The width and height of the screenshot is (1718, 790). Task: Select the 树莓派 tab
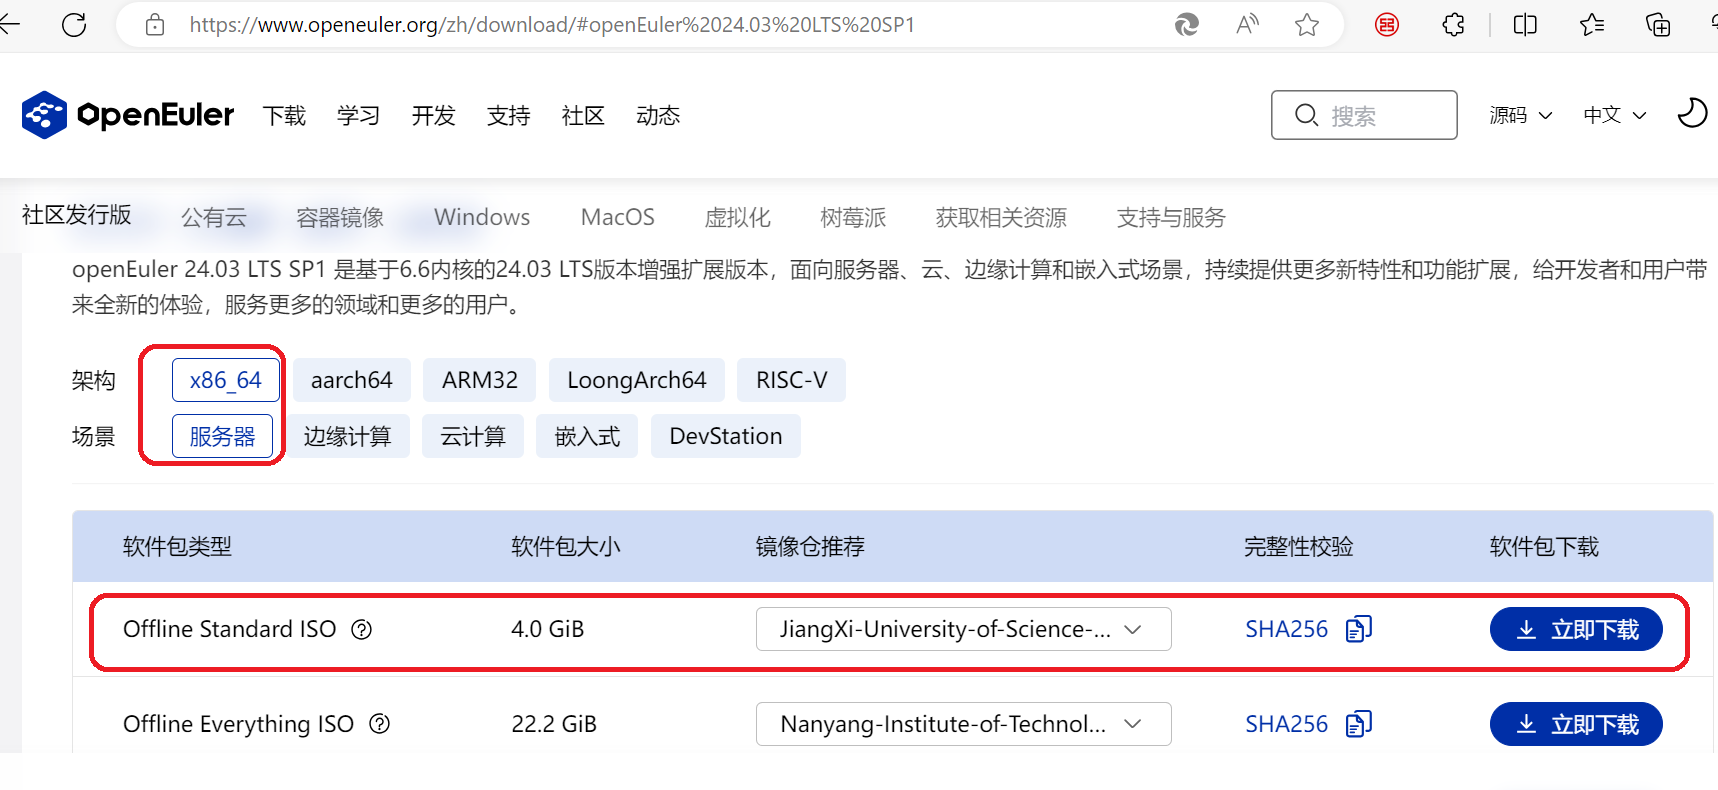tap(853, 217)
